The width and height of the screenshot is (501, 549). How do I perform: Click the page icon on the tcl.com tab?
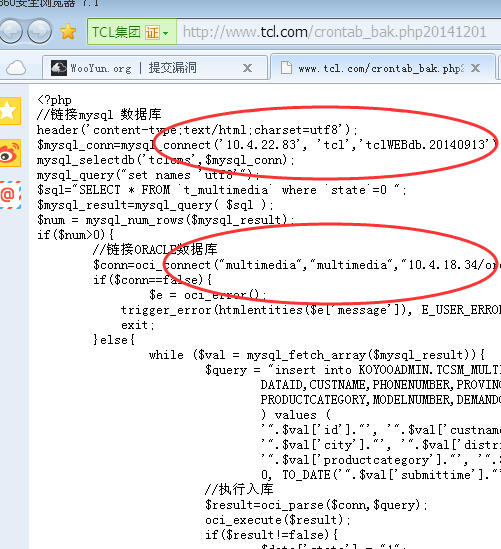(x=286, y=68)
